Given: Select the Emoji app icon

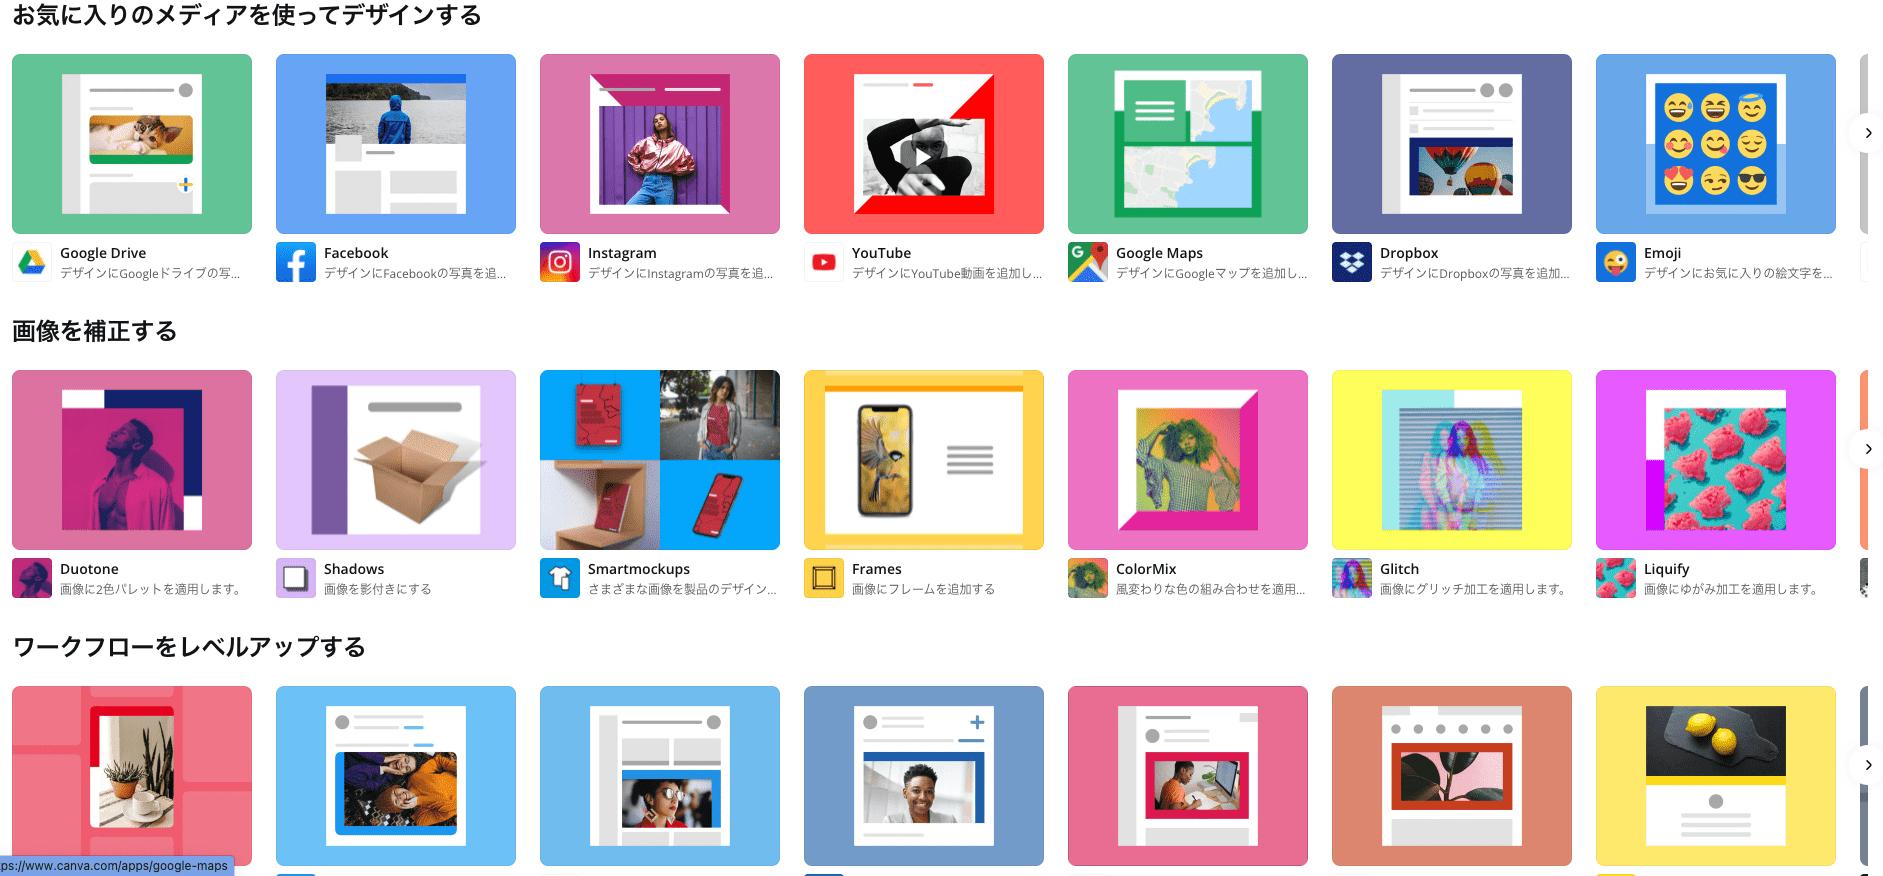Looking at the screenshot, I should [1616, 263].
